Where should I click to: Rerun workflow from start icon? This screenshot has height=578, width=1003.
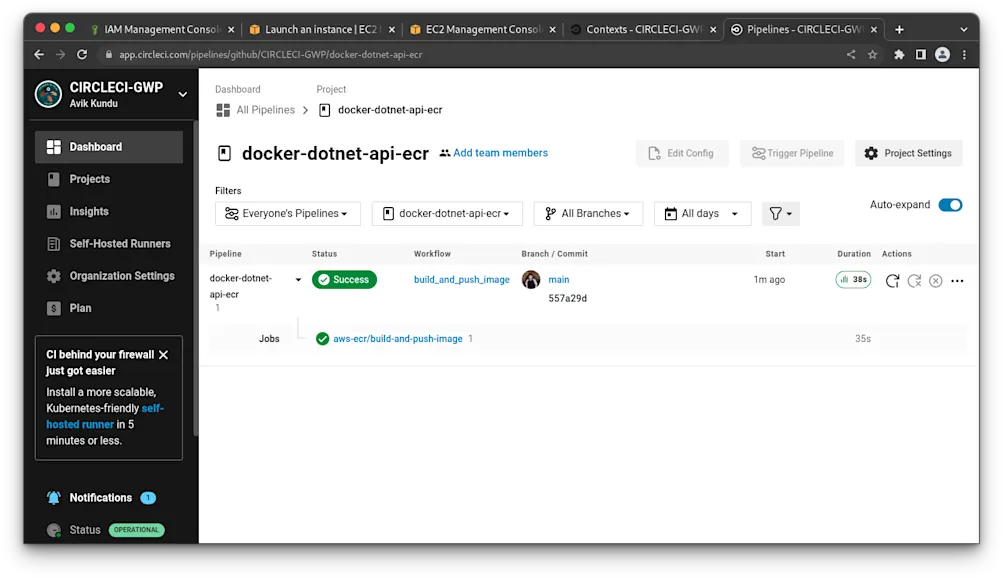[892, 281]
